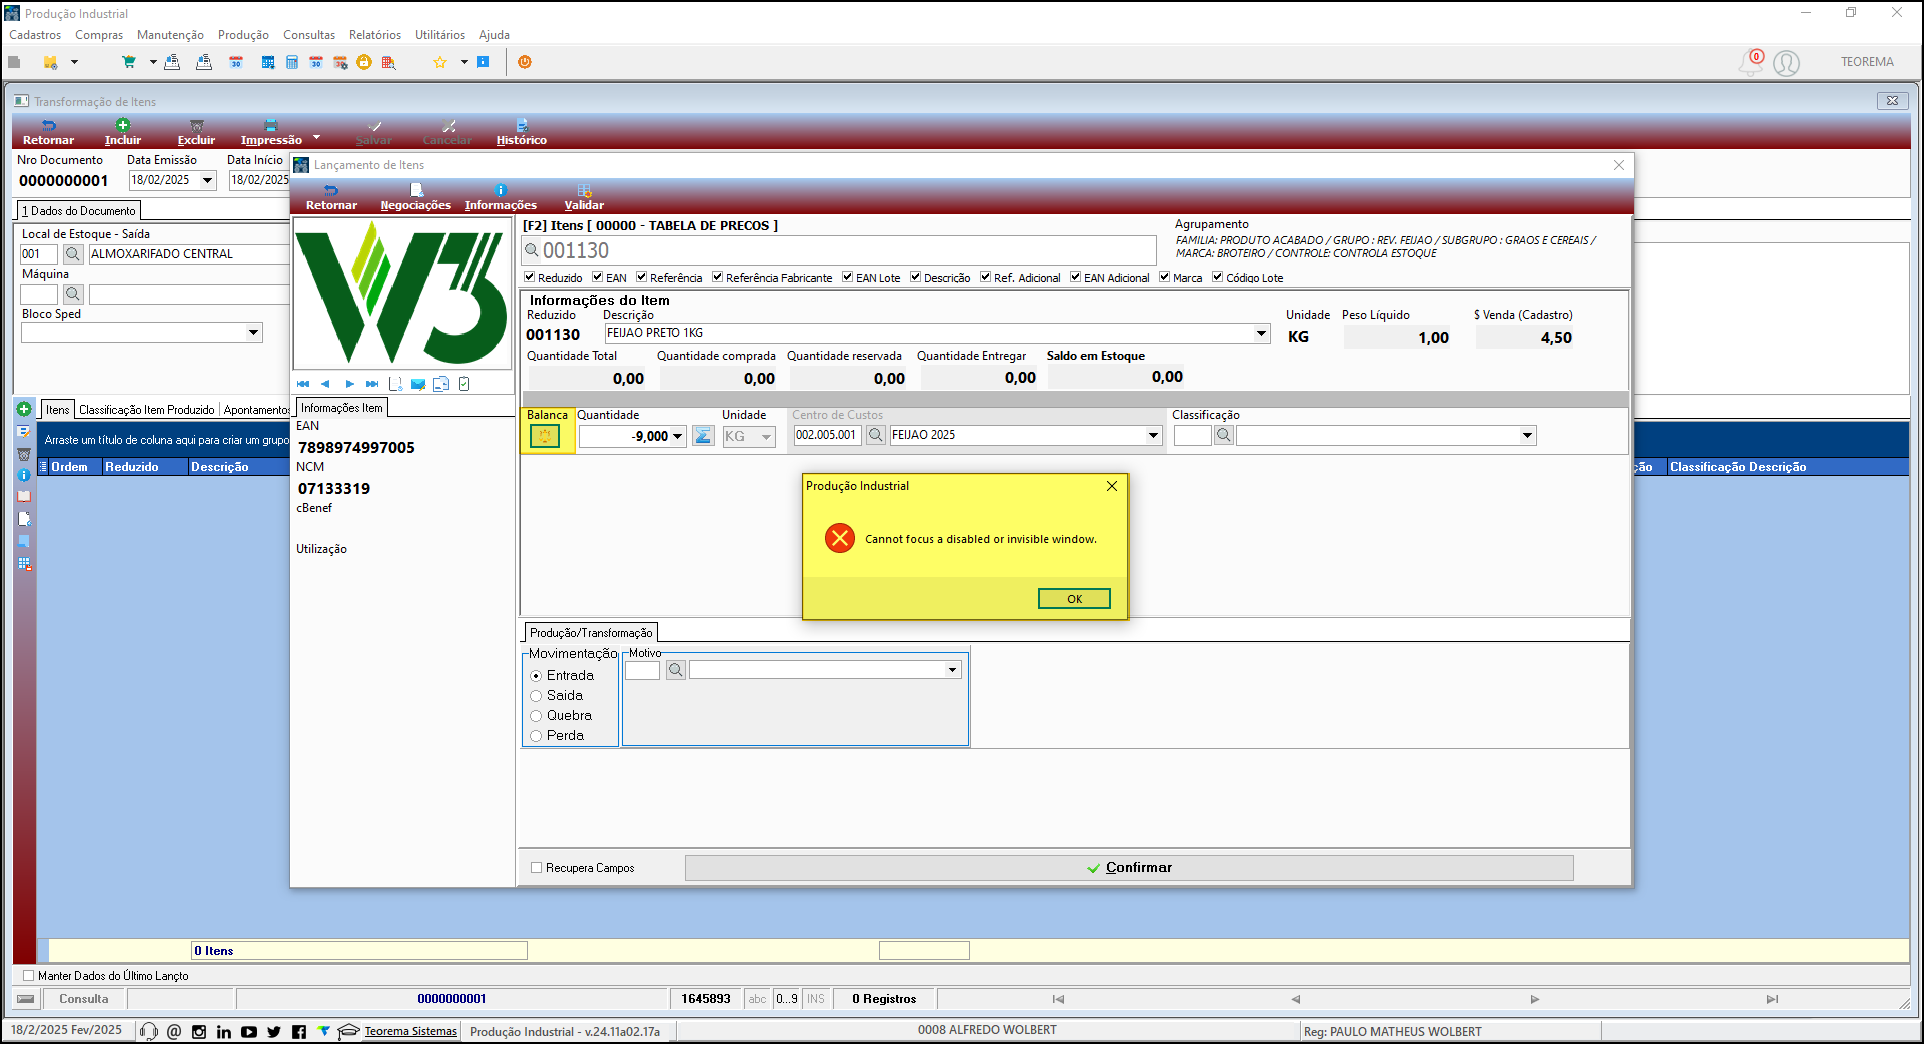Toggle the EAN checkbox
1924x1044 pixels.
click(598, 277)
